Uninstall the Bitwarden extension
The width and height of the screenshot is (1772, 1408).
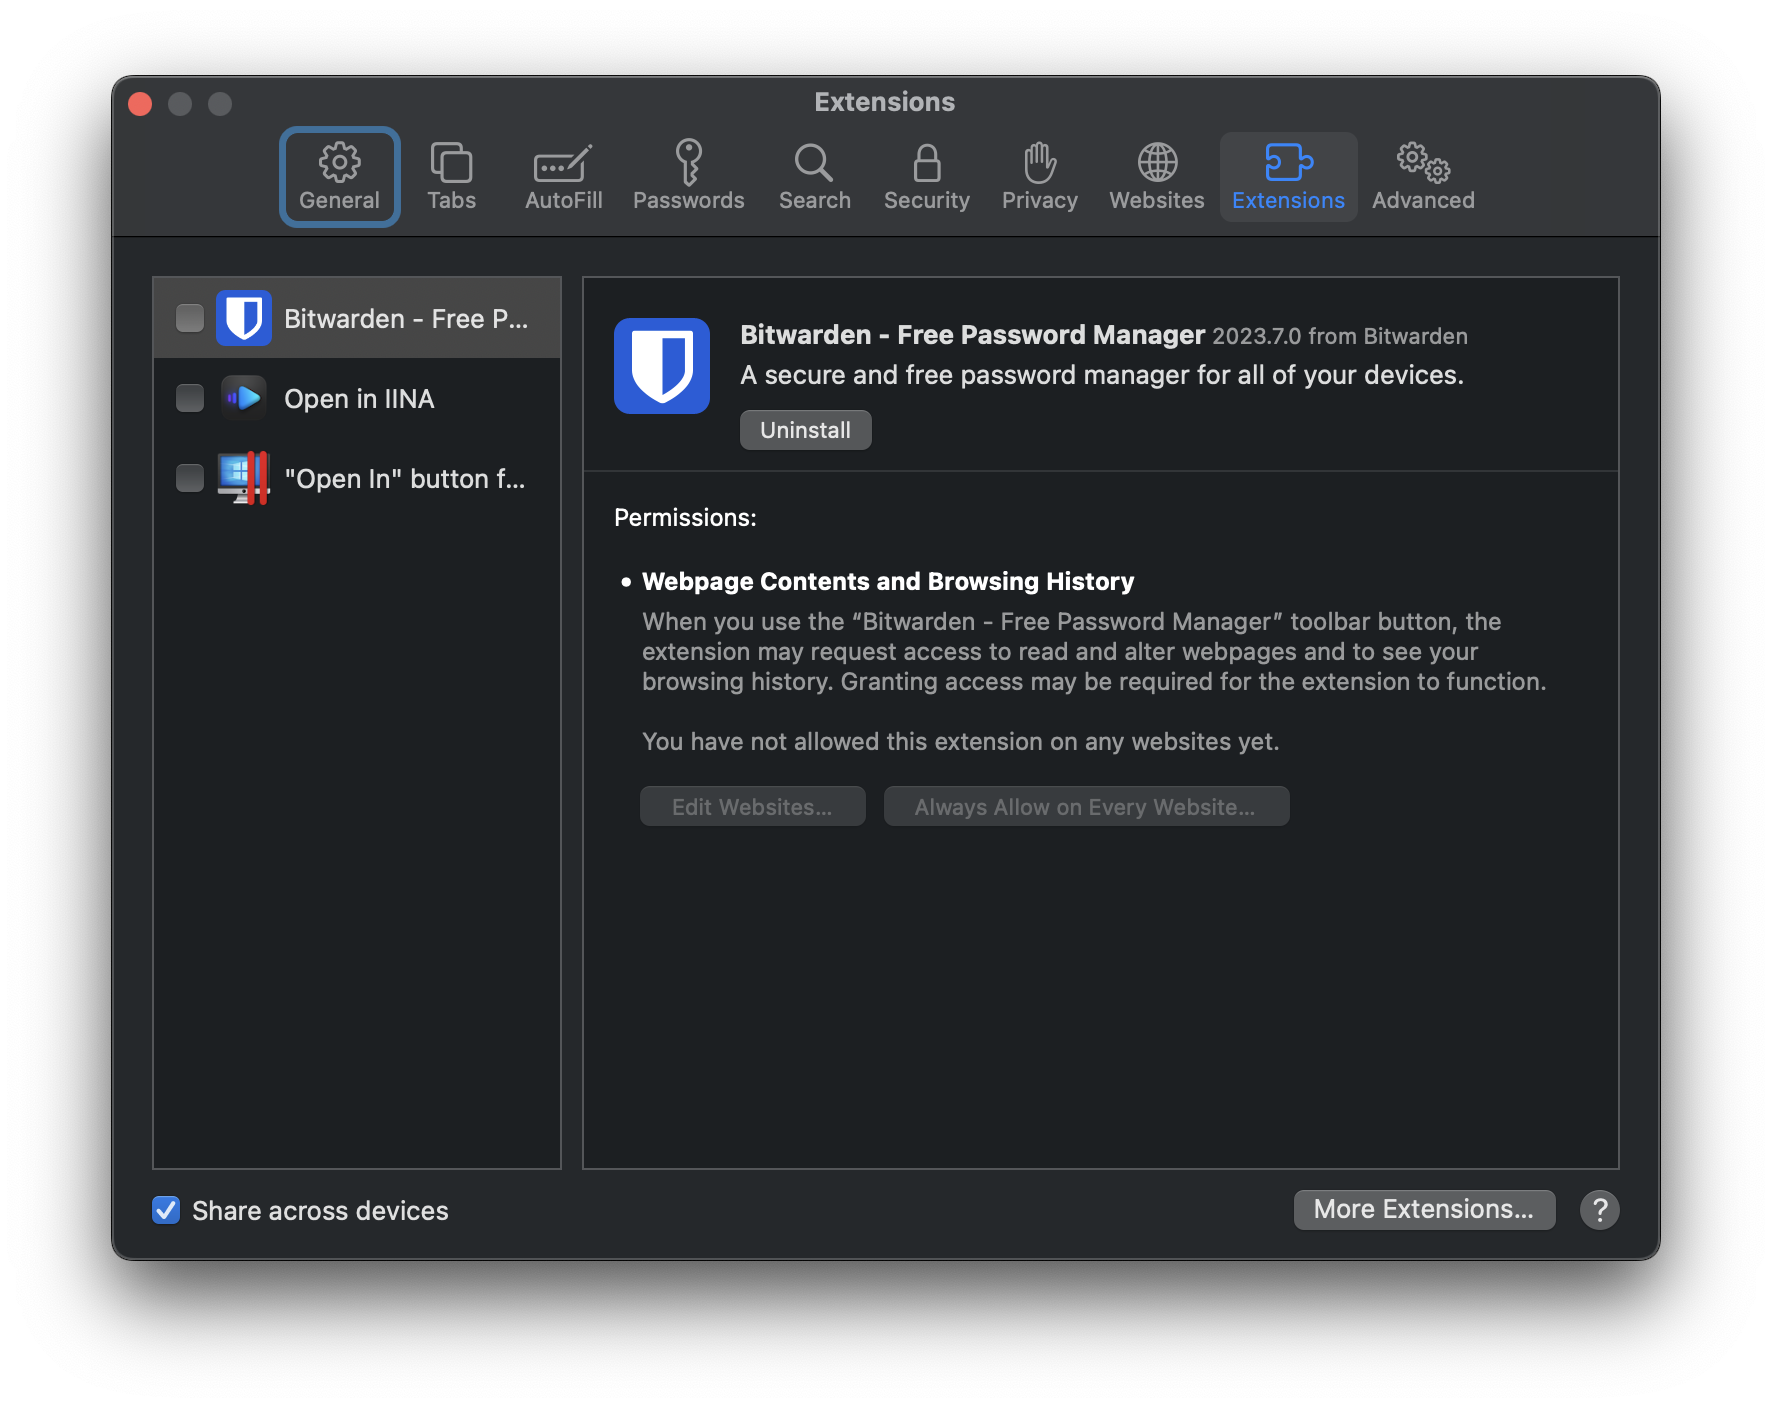pyautogui.click(x=806, y=430)
